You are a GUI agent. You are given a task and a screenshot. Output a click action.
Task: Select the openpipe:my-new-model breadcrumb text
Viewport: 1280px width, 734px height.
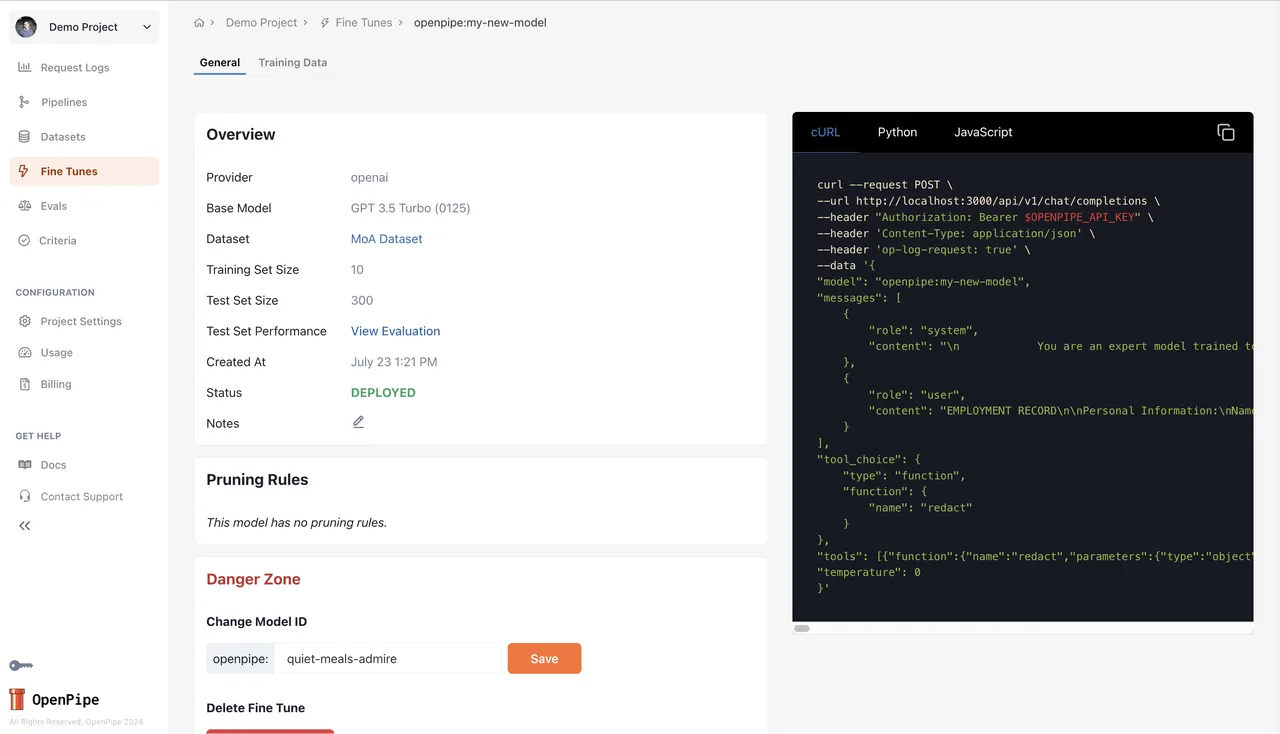[x=480, y=22]
